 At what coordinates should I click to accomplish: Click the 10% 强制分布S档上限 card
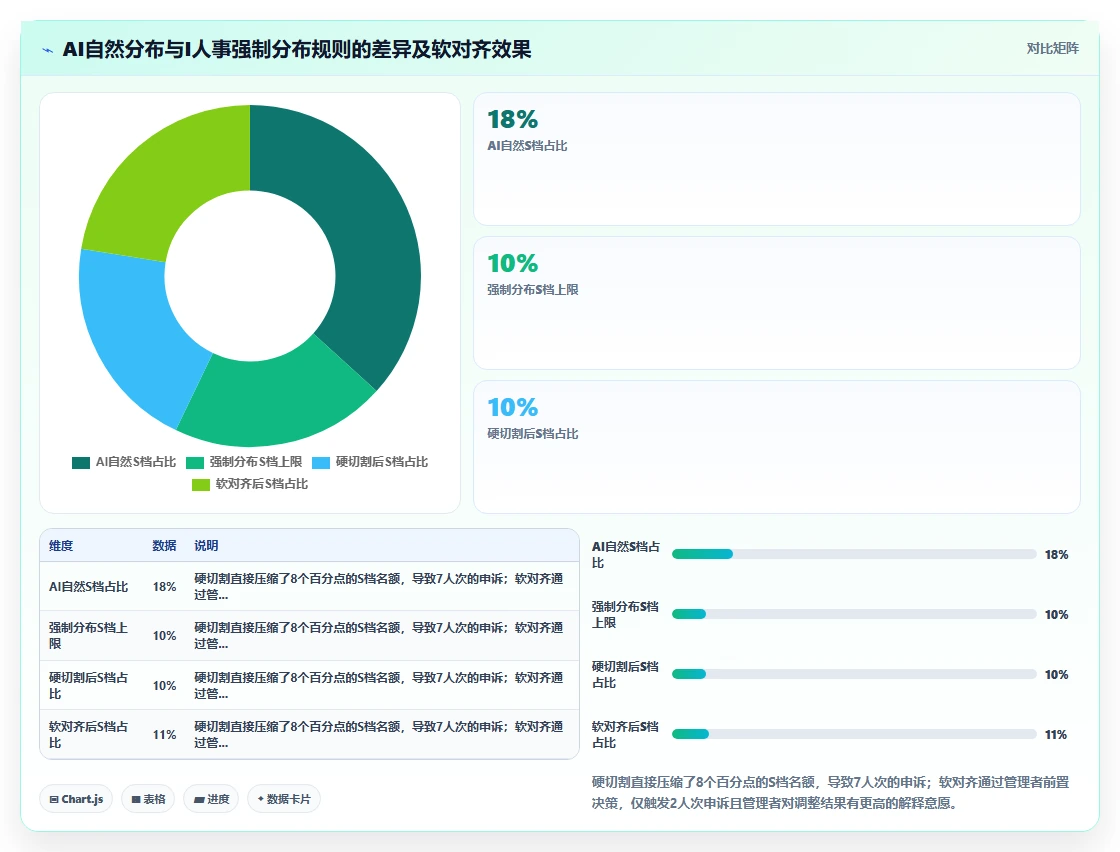[776, 303]
